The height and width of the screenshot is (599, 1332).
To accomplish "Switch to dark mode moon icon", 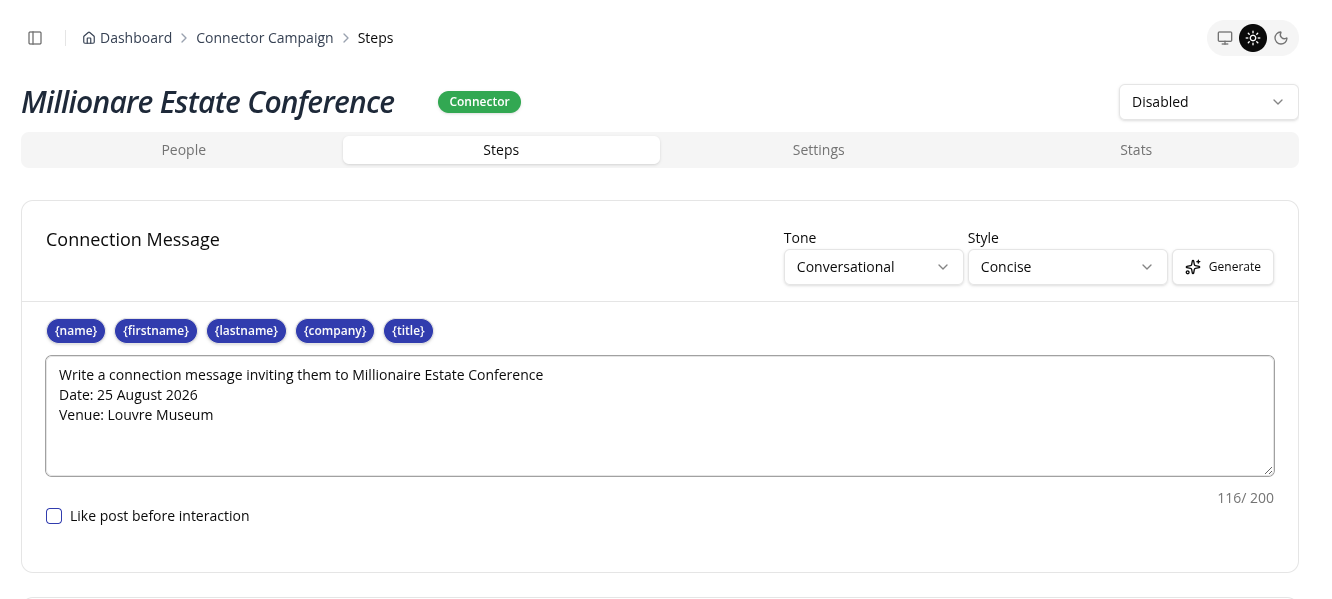I will [1280, 38].
